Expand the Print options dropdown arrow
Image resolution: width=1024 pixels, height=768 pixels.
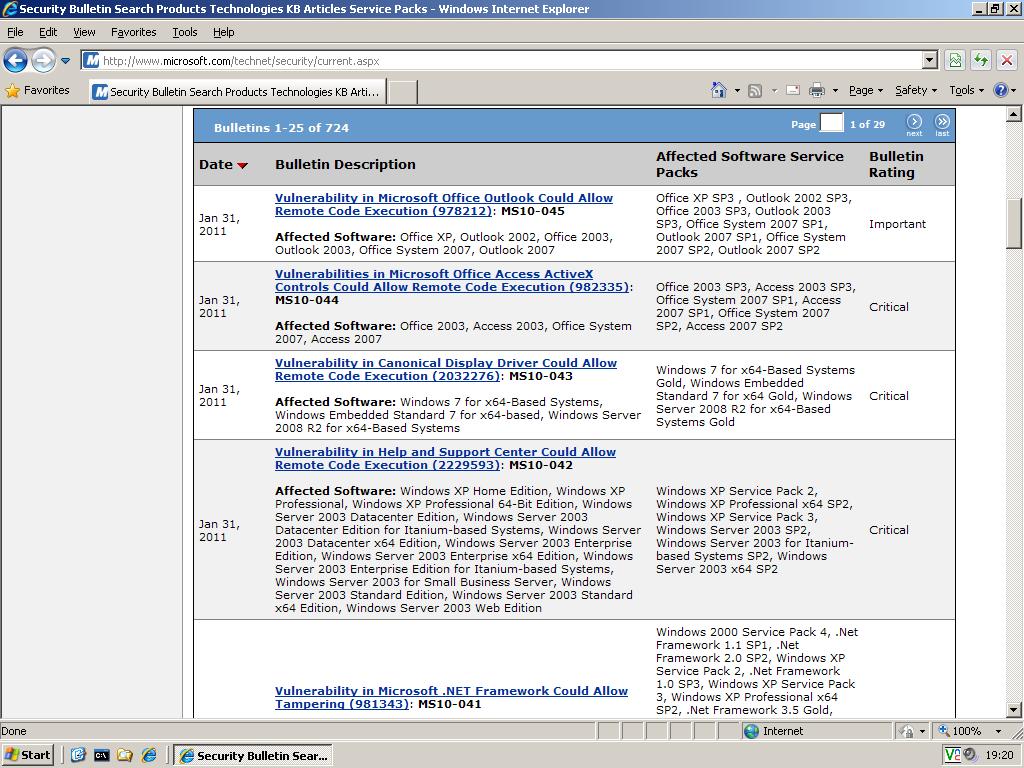pos(835,91)
